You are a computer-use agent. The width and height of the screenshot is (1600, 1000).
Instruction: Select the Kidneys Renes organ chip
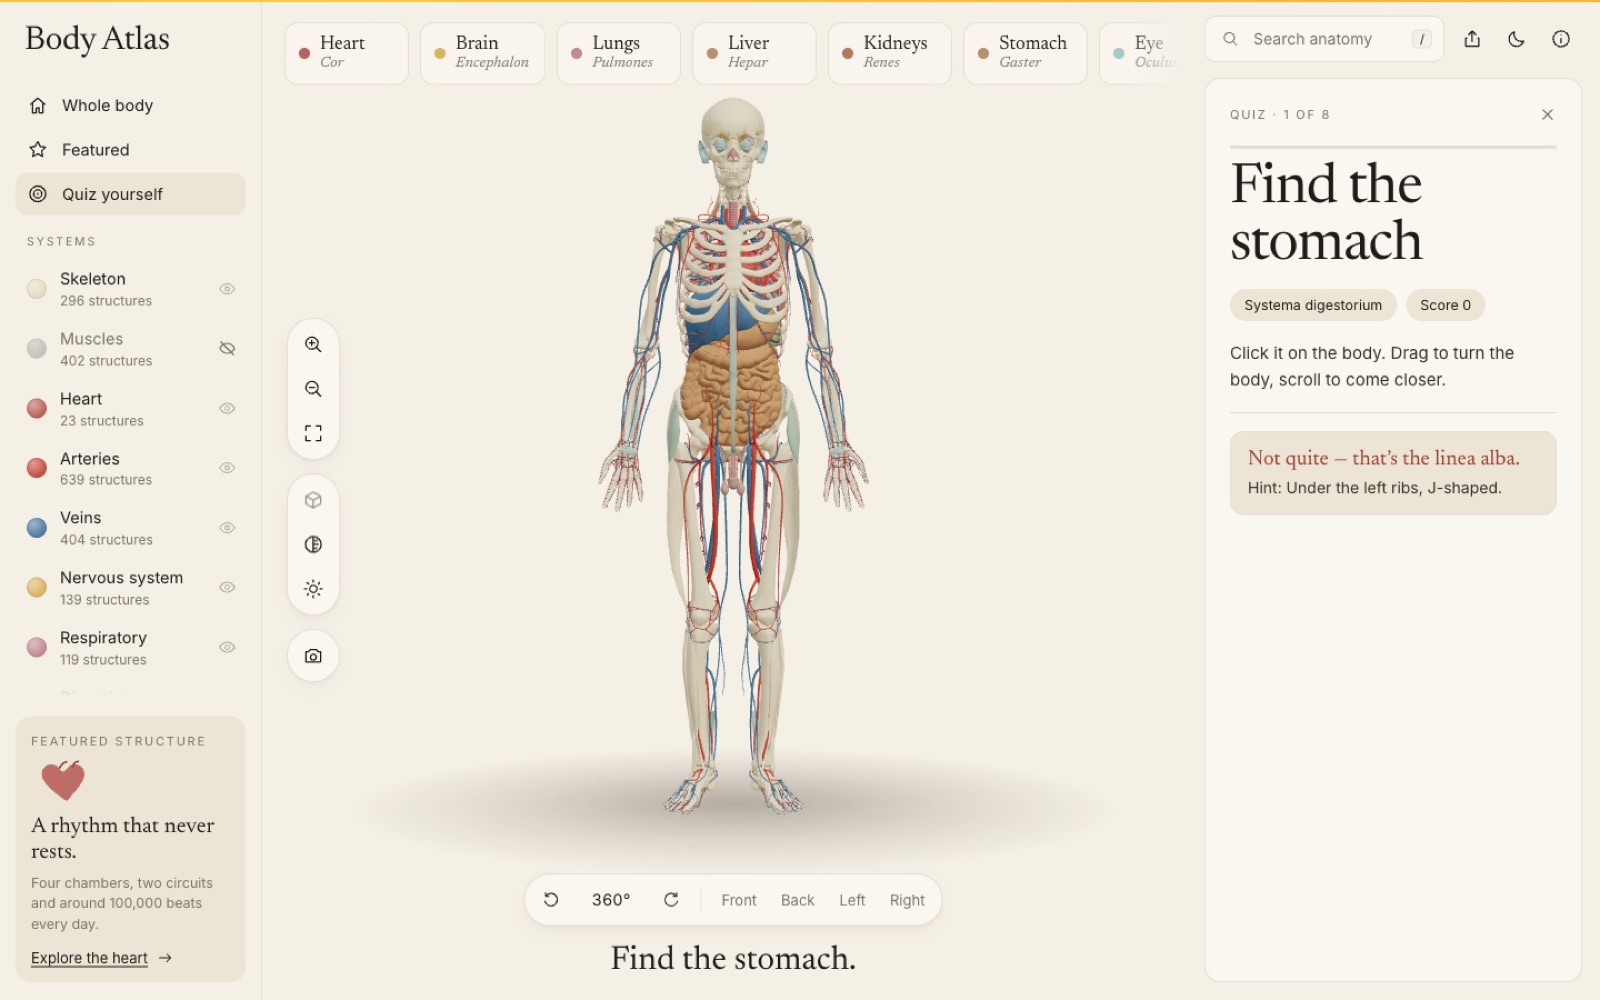[890, 53]
